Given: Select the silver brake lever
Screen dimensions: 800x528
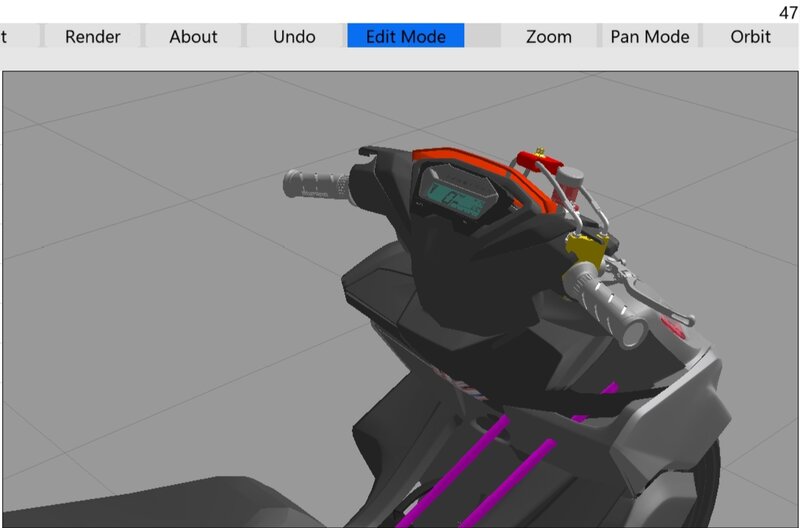Looking at the screenshot, I should point(653,293).
